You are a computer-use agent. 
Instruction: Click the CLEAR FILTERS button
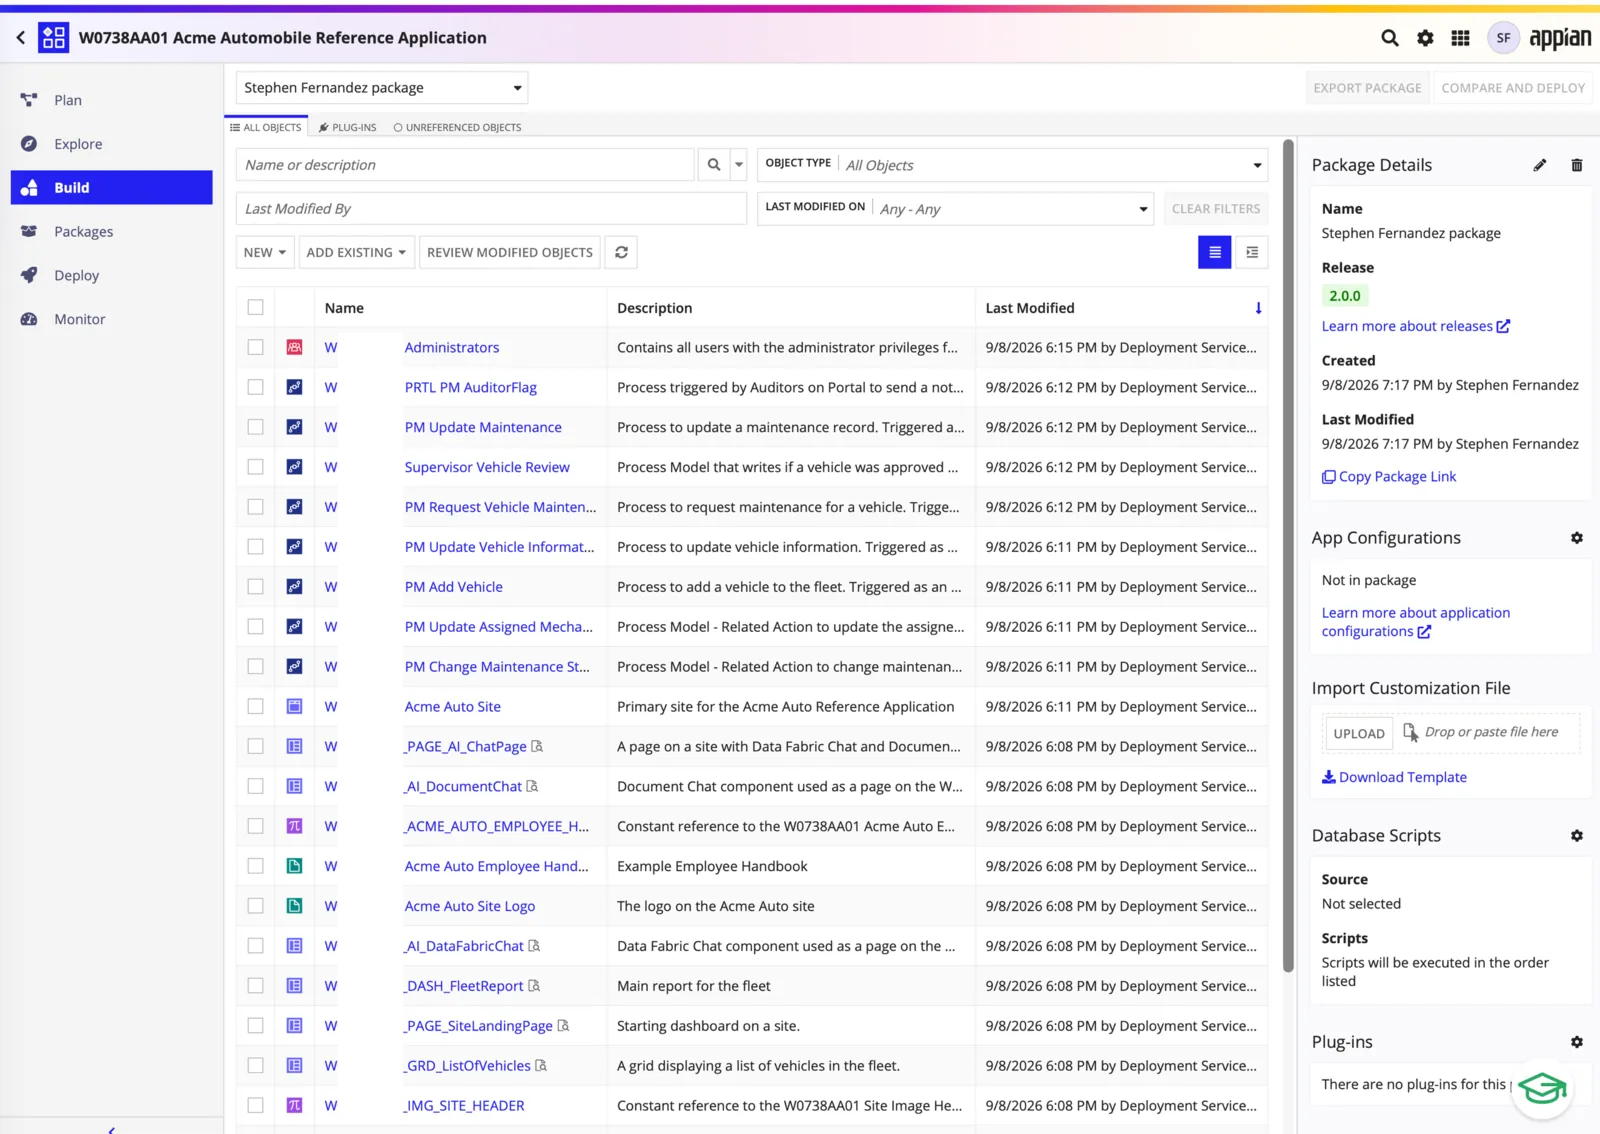[x=1216, y=208]
